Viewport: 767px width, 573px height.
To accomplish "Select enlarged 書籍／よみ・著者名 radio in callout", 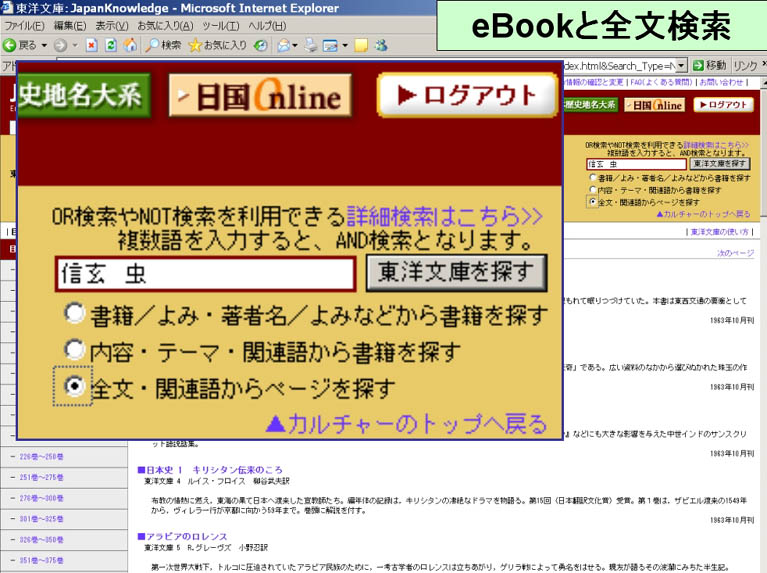I will (x=74, y=313).
